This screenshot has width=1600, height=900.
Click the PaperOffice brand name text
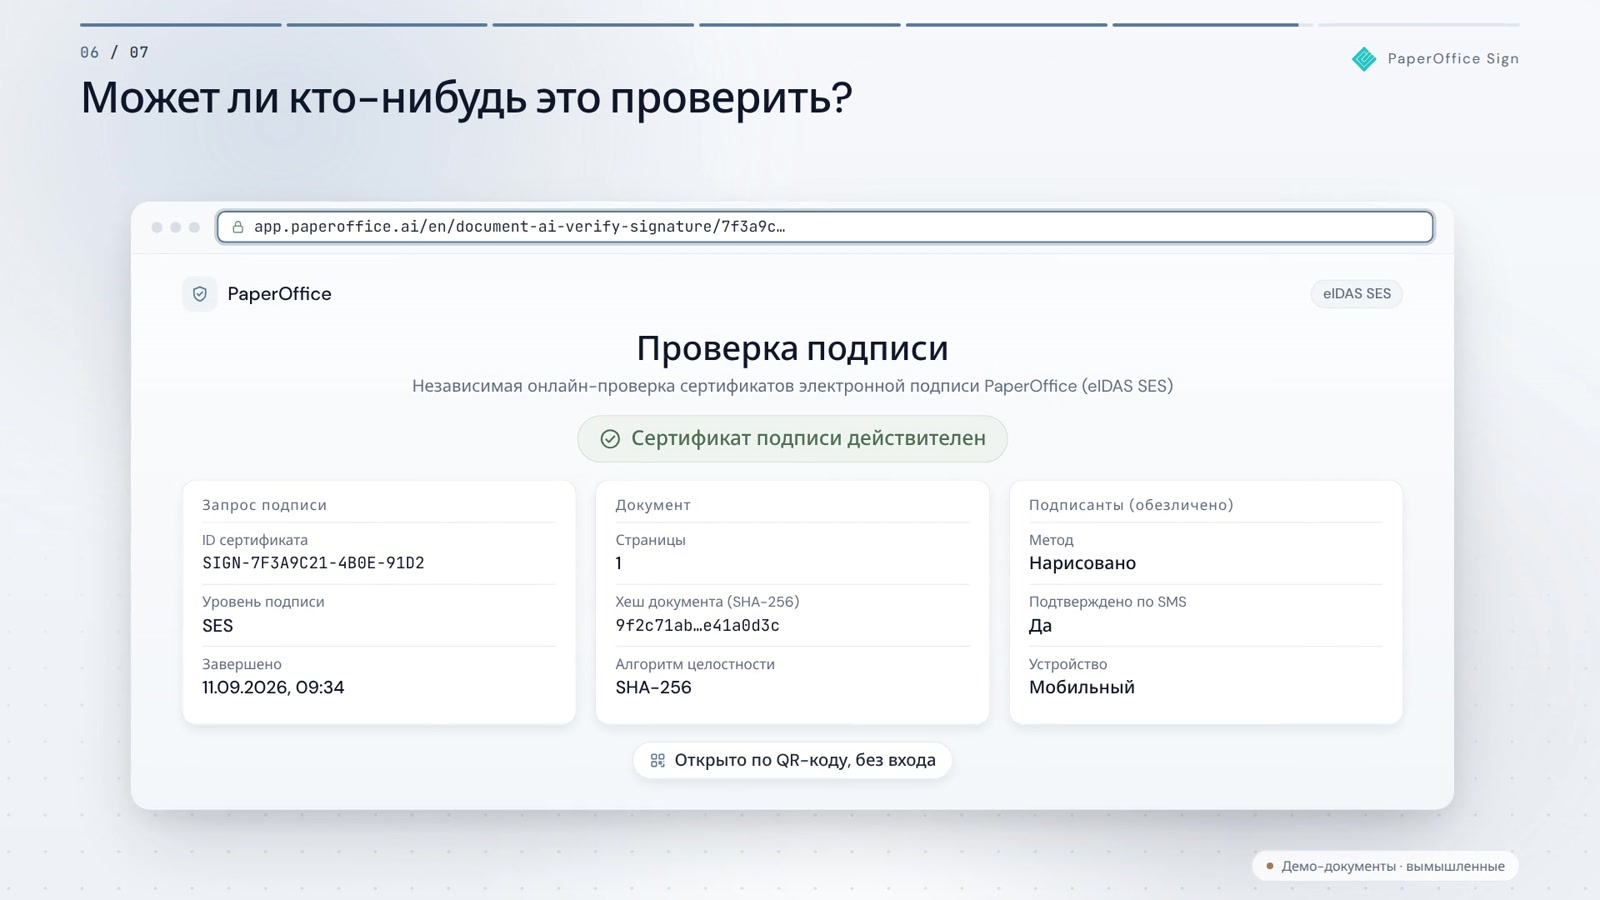[279, 294]
